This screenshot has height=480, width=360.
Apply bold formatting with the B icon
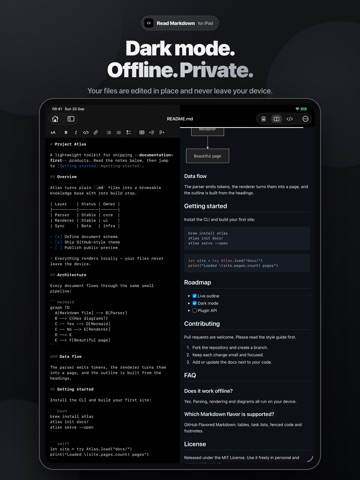coord(66,133)
